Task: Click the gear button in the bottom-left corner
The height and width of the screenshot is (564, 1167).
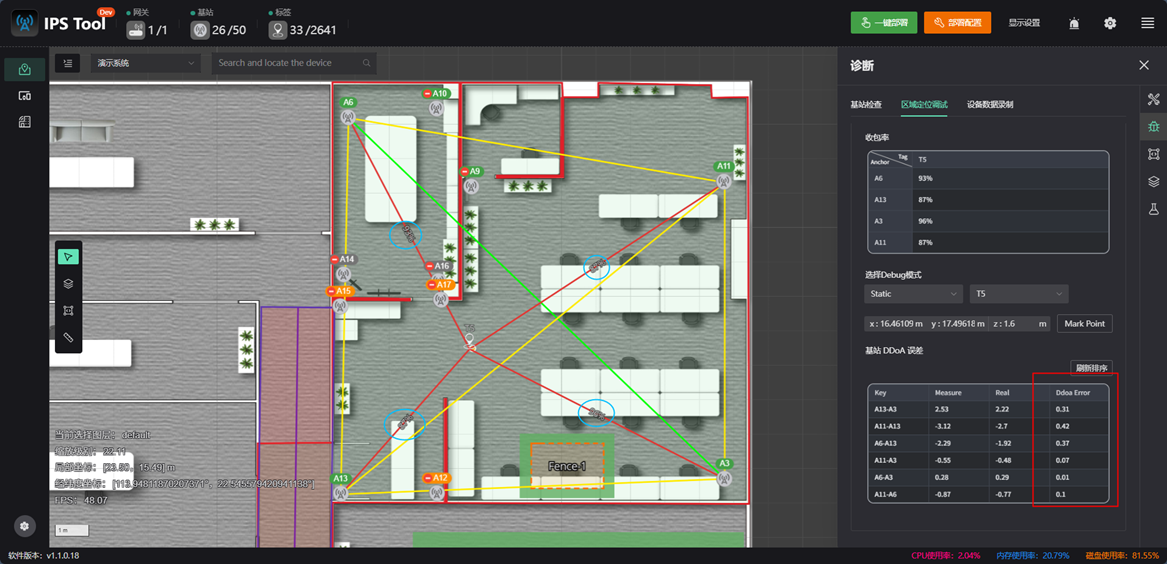Action: [x=24, y=526]
